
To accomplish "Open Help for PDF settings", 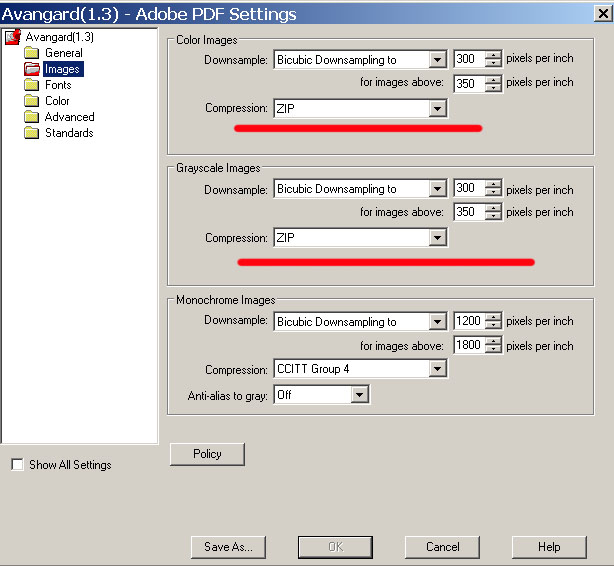I will pyautogui.click(x=549, y=547).
